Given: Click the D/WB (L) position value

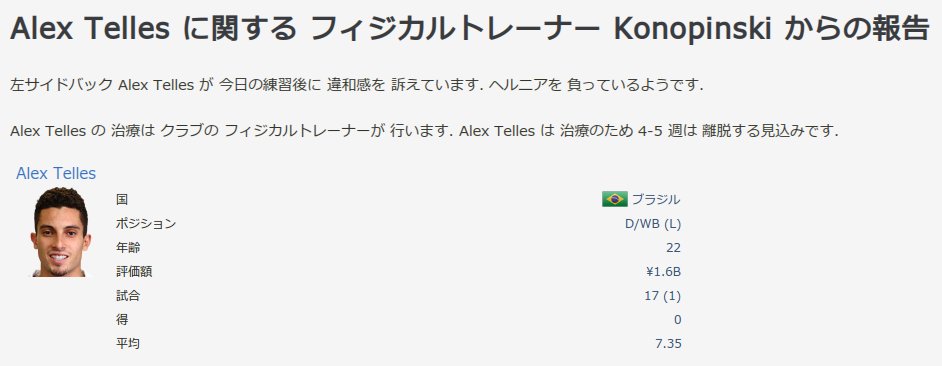Looking at the screenshot, I should click(653, 224).
